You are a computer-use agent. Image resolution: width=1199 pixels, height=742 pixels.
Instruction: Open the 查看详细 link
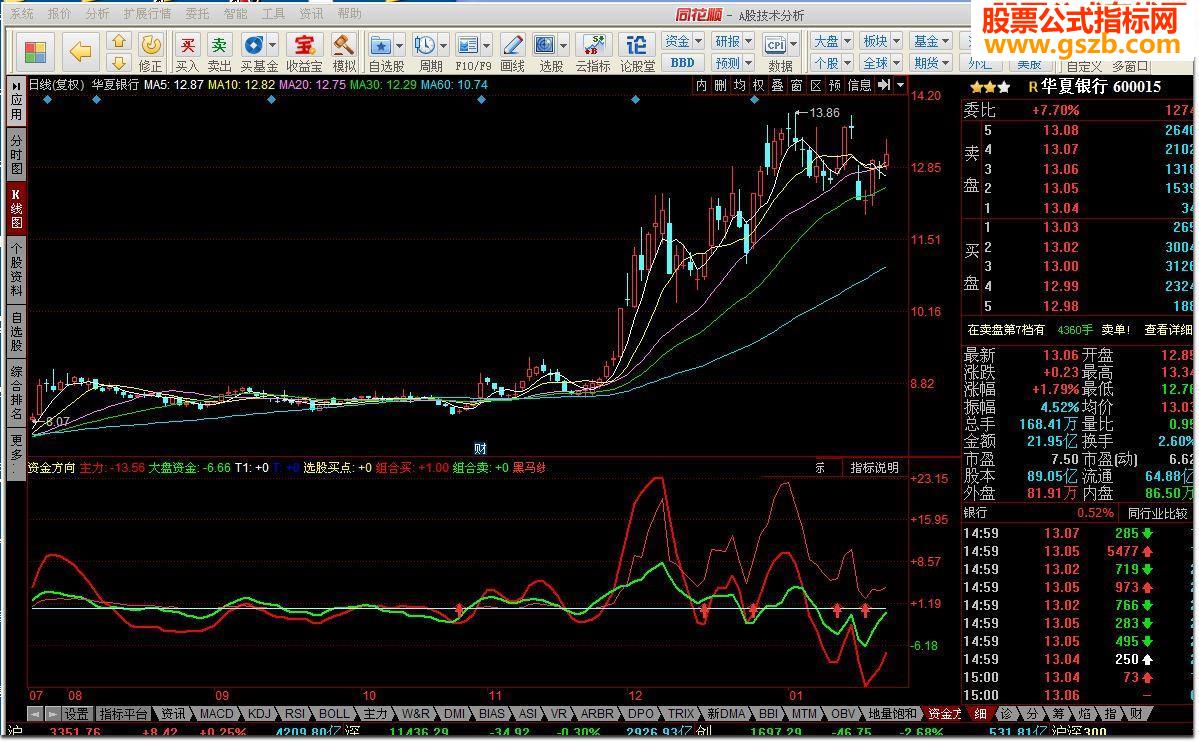1168,330
